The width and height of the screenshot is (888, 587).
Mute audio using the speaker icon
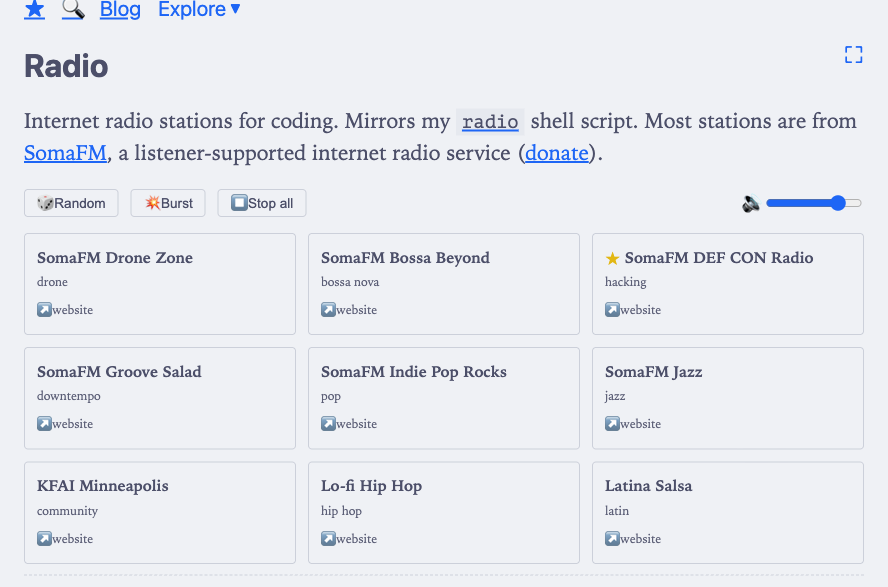tap(751, 203)
